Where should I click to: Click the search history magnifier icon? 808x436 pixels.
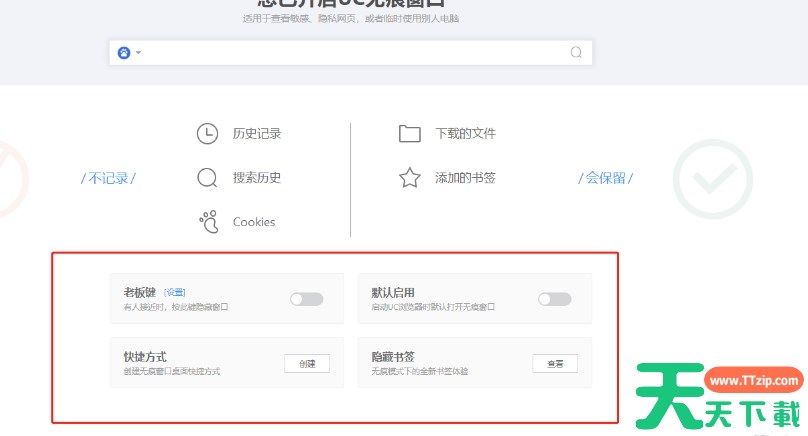(x=207, y=178)
